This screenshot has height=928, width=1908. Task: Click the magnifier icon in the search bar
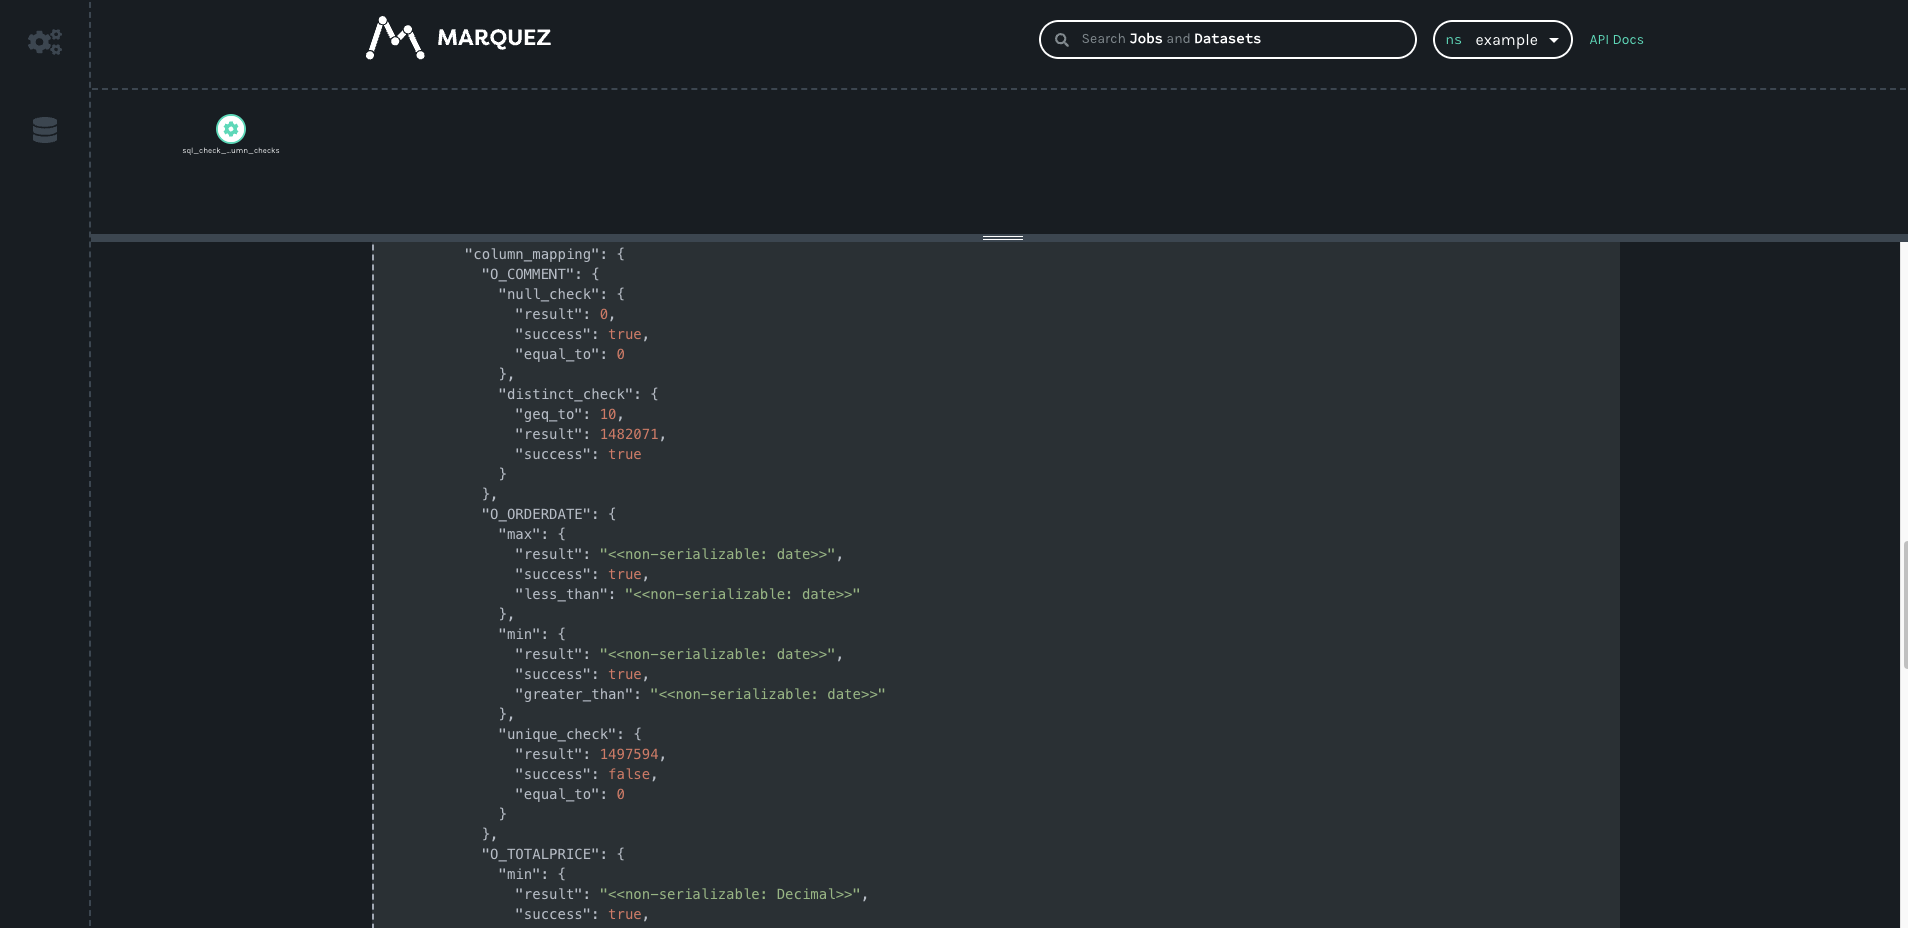(x=1063, y=39)
